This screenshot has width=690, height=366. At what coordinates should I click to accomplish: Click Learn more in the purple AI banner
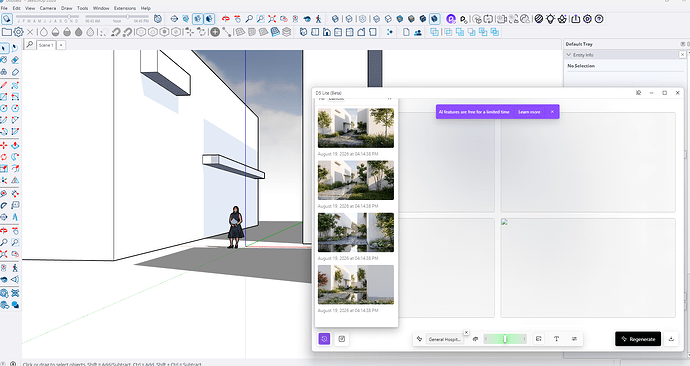pyautogui.click(x=529, y=112)
